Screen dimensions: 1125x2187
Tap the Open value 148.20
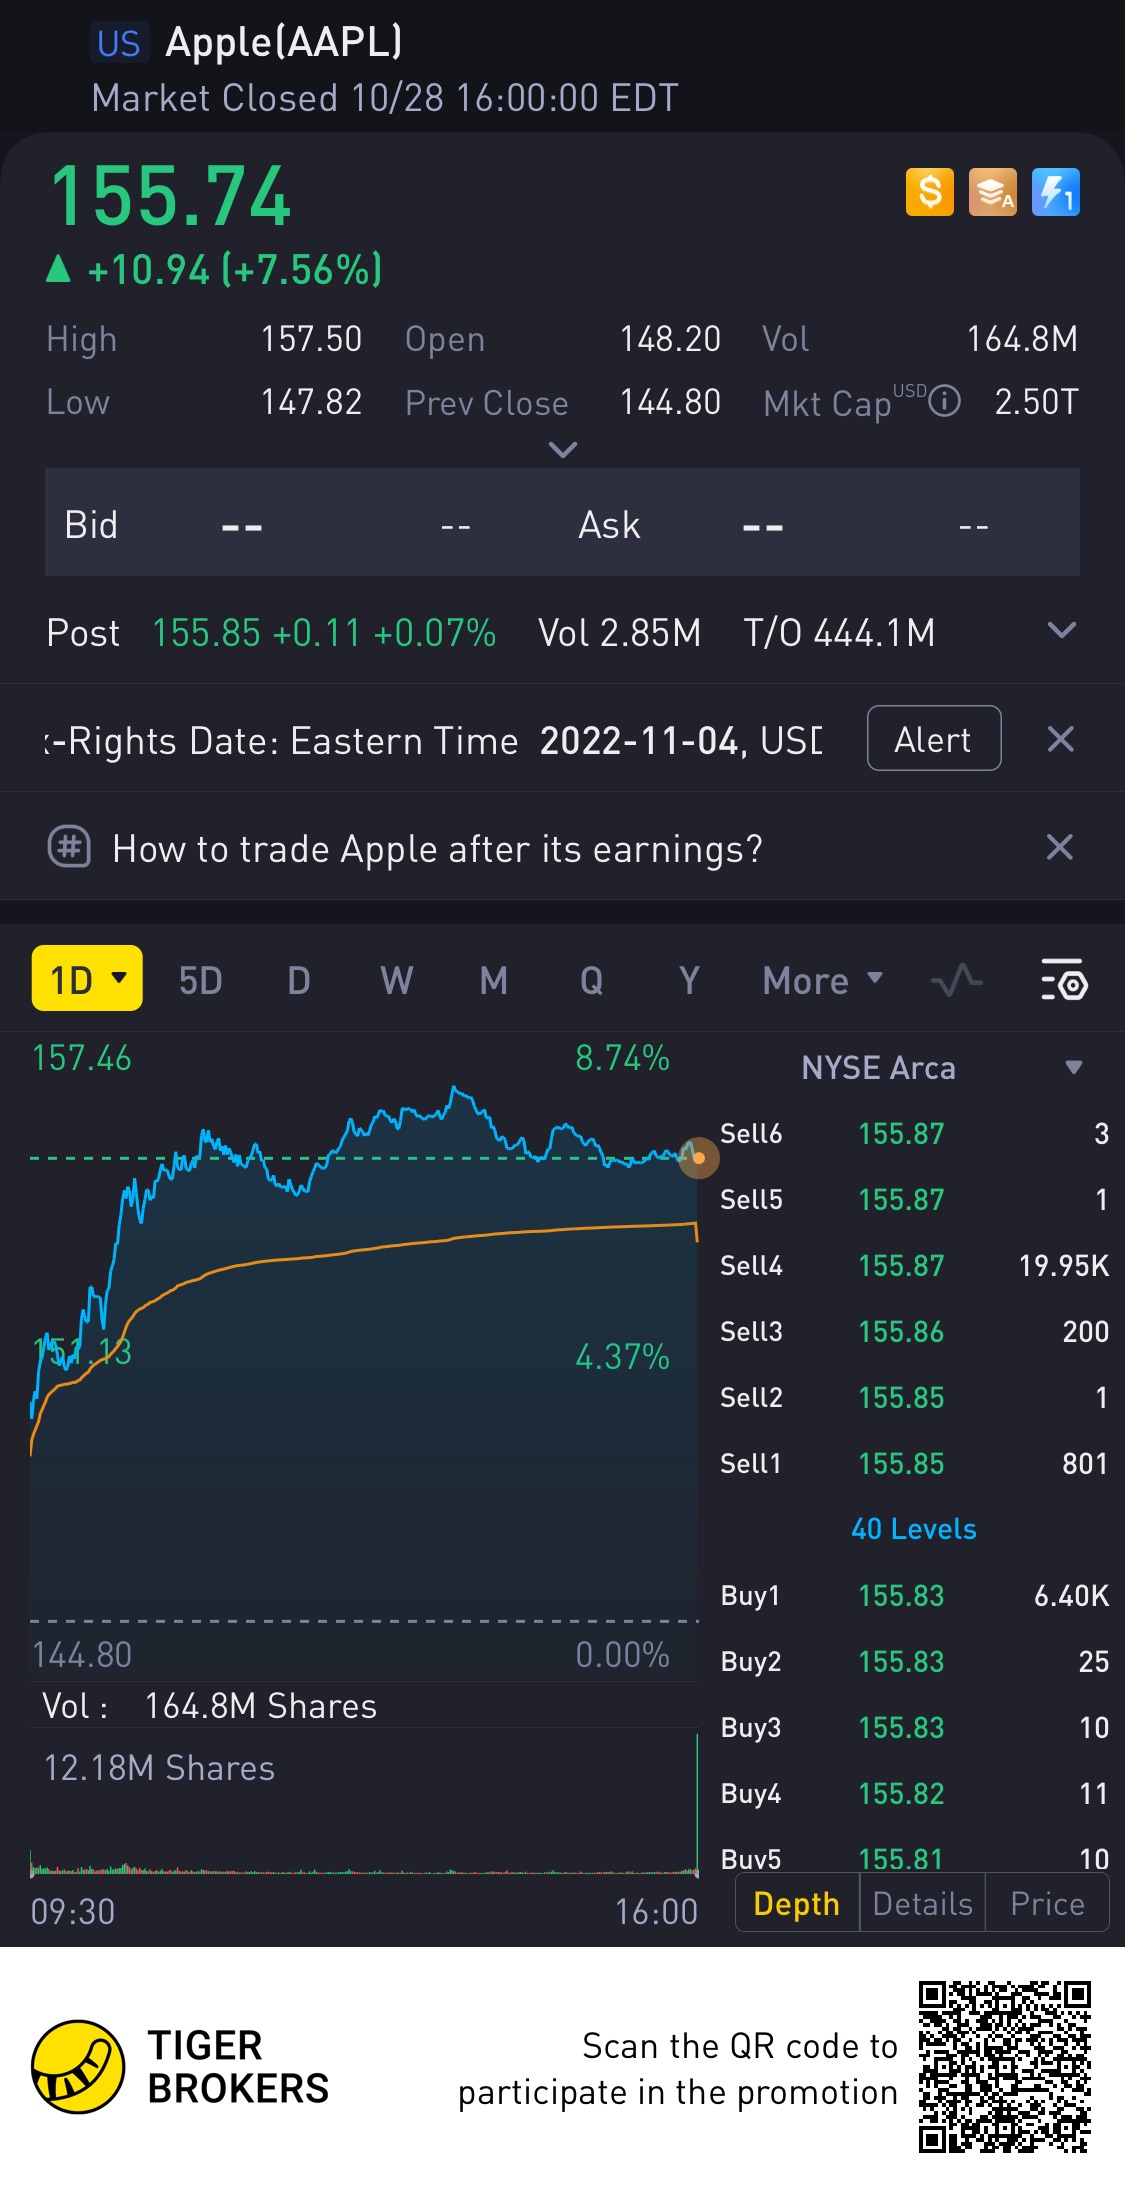[x=670, y=339]
